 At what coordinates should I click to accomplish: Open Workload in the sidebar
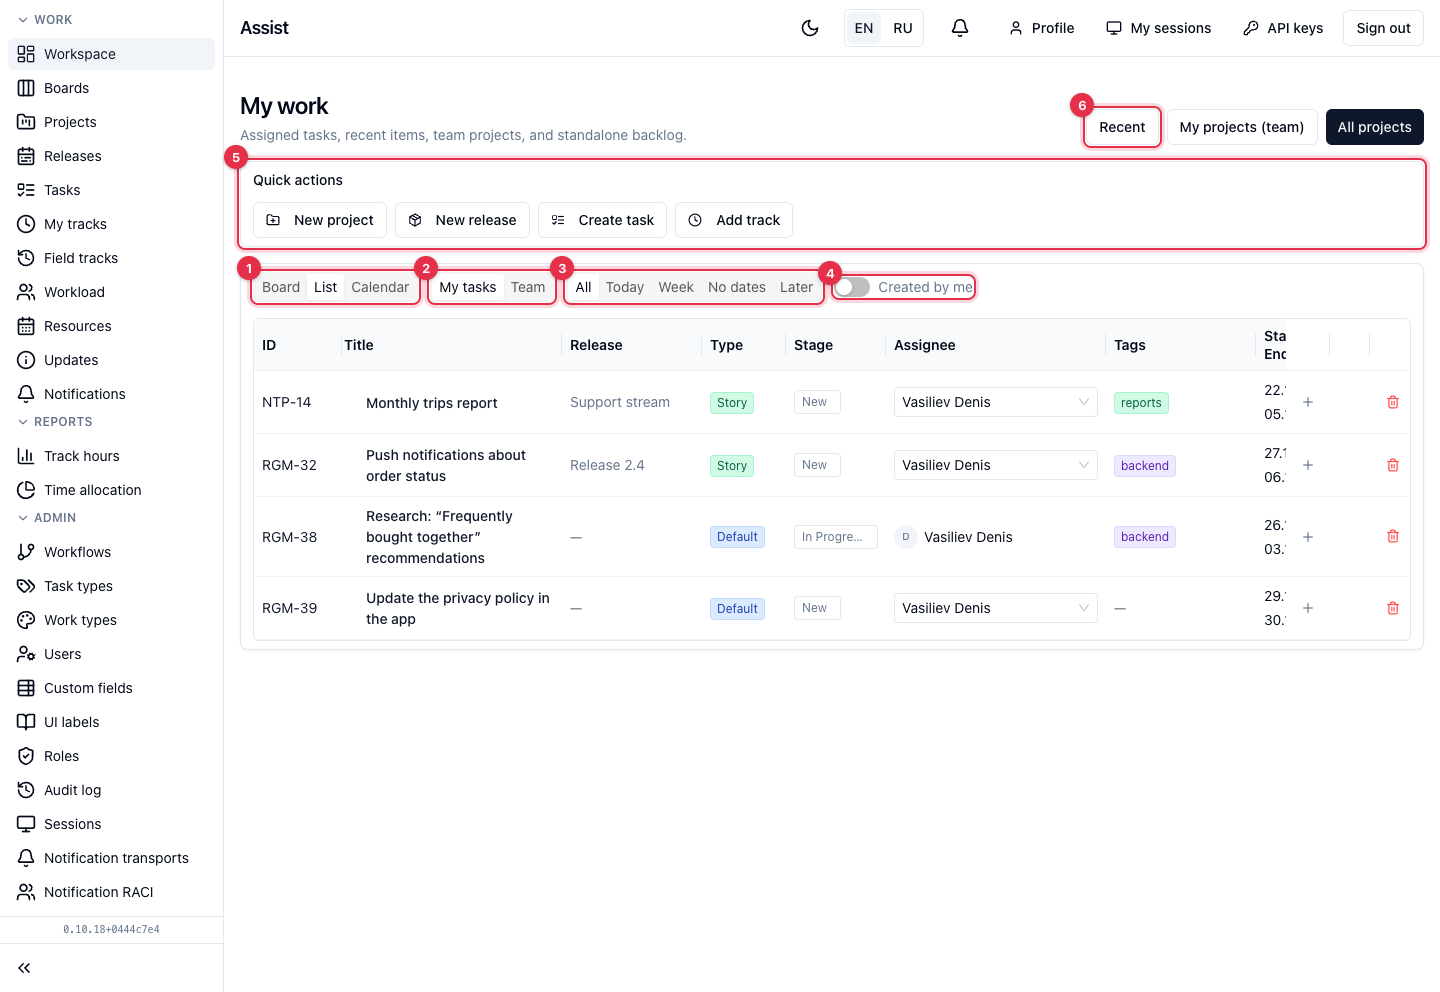pos(111,292)
